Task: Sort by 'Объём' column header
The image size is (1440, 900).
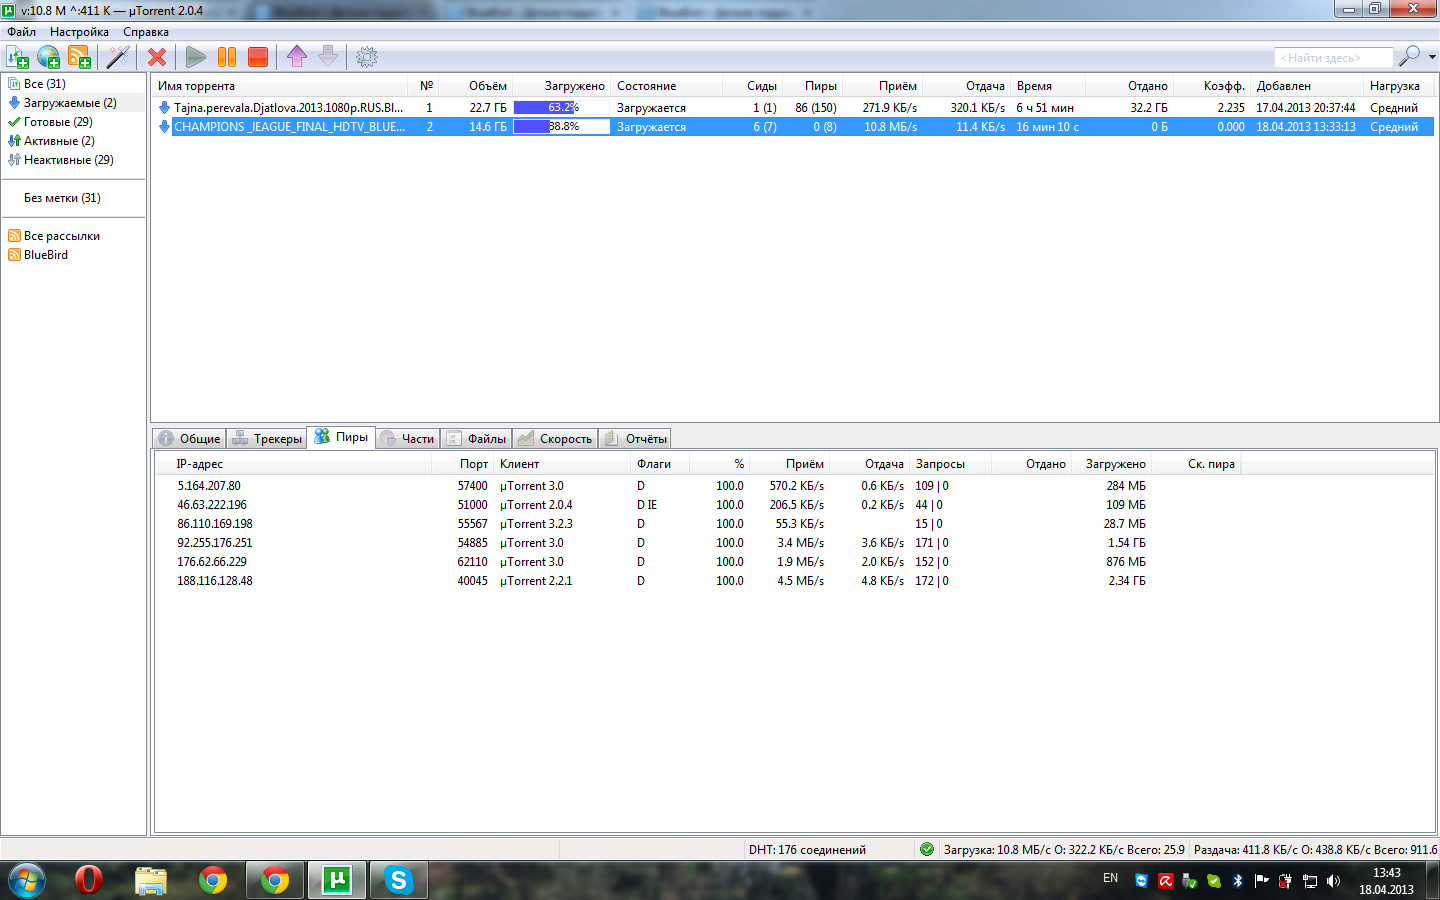Action: pos(476,86)
